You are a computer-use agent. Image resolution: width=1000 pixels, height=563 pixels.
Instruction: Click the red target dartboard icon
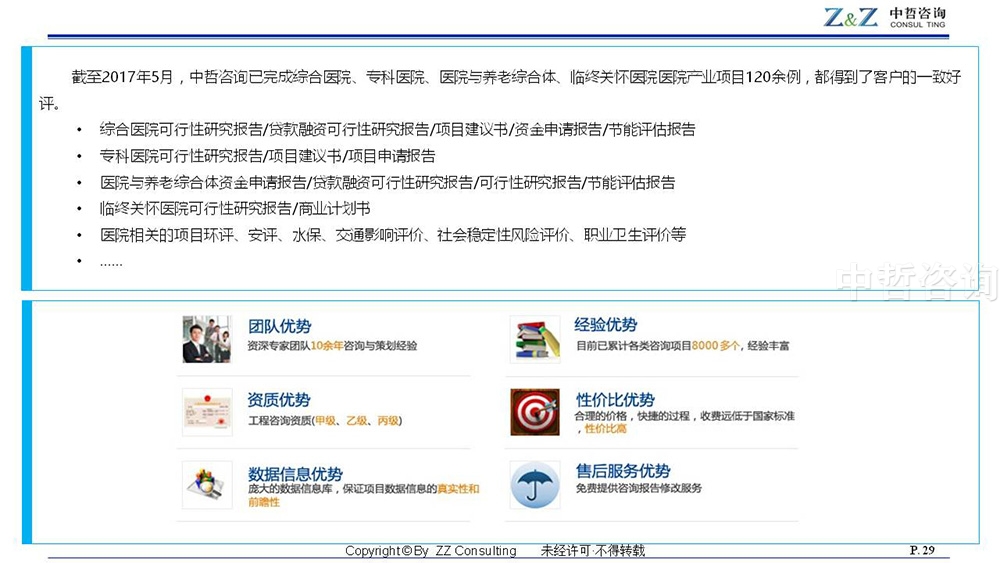click(x=534, y=412)
